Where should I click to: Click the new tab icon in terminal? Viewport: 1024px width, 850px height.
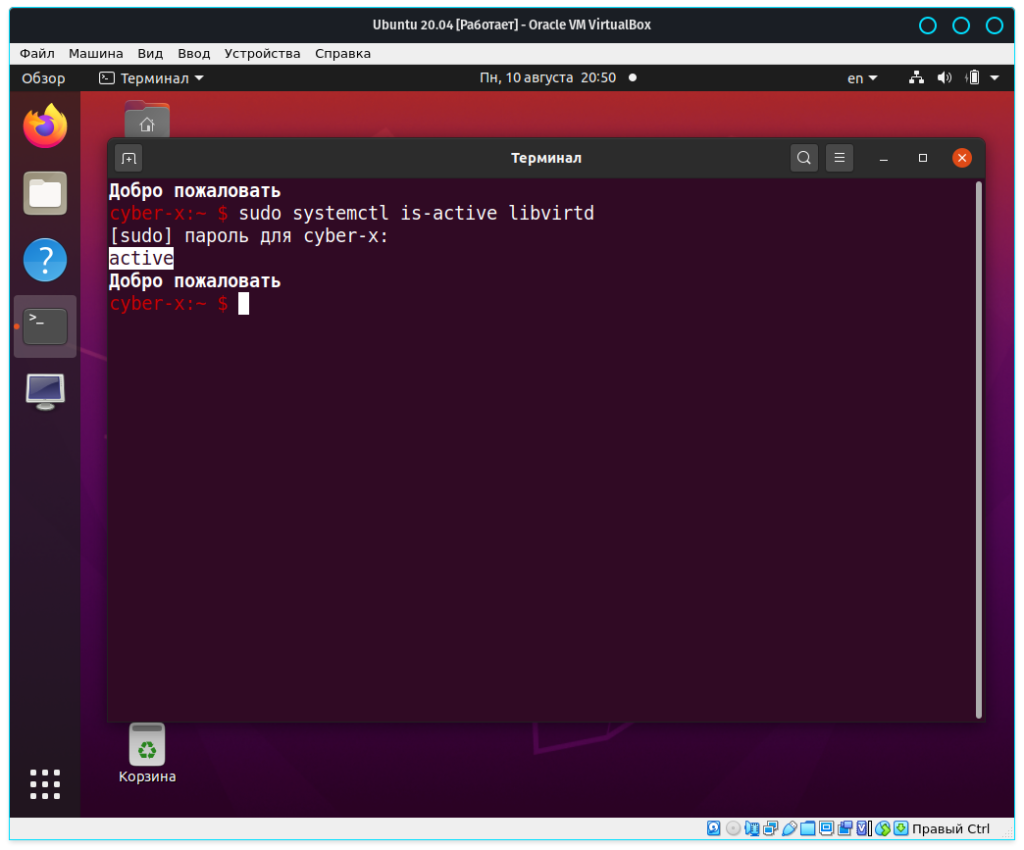point(129,158)
